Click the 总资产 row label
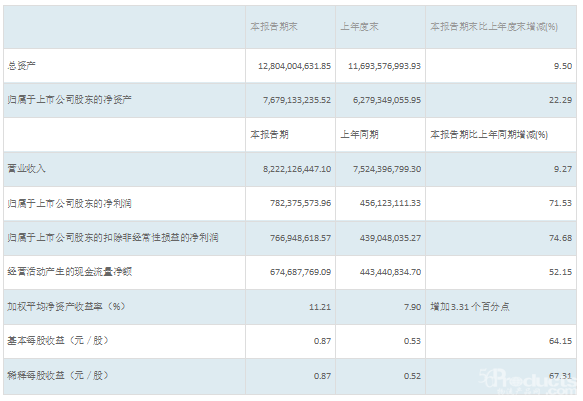Image resolution: width=583 pixels, height=401 pixels. [x=22, y=66]
